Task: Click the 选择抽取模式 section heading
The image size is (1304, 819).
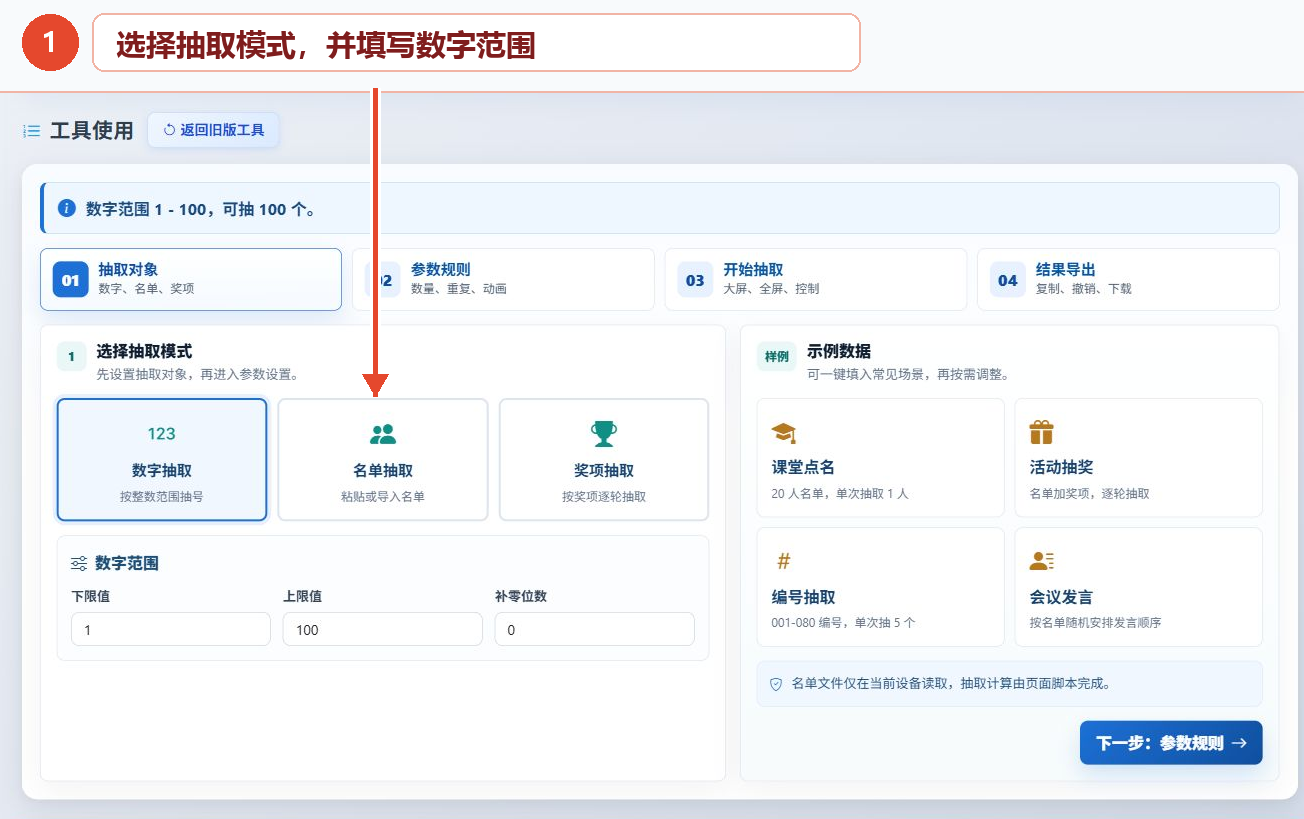Action: coord(144,351)
